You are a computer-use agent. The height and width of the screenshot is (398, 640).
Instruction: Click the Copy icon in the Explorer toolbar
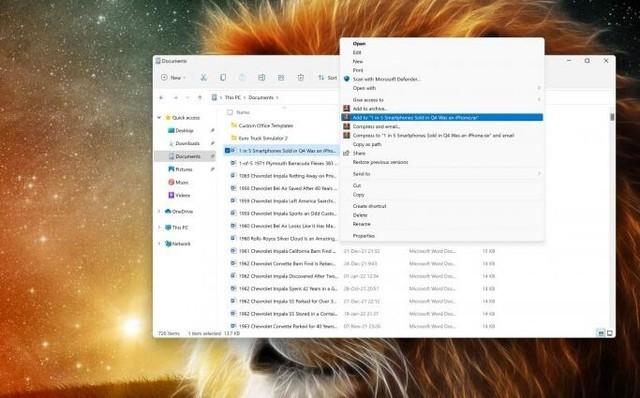click(x=223, y=78)
